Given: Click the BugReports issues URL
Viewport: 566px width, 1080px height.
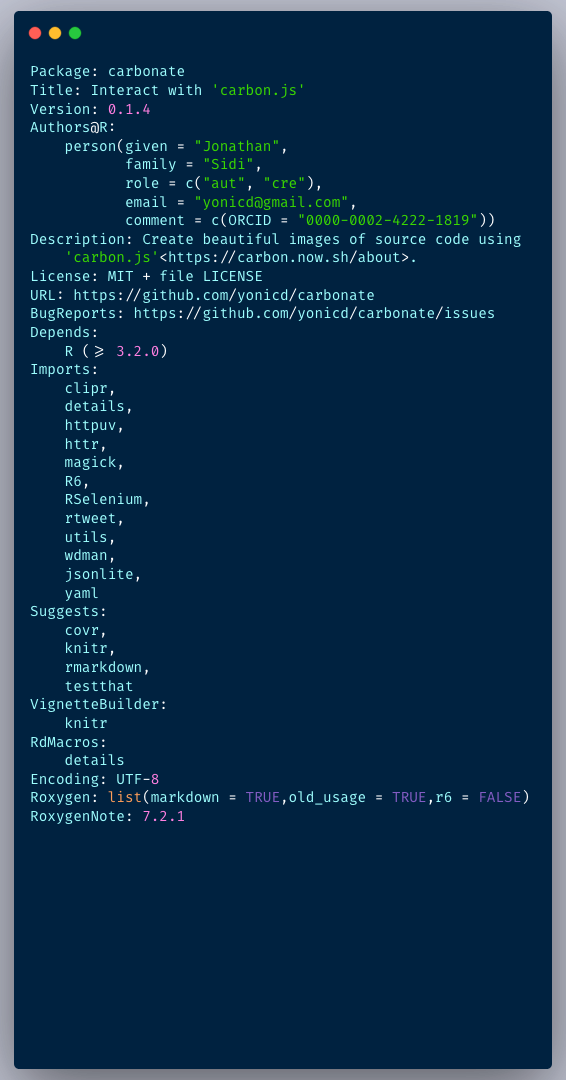Looking at the screenshot, I should [314, 313].
